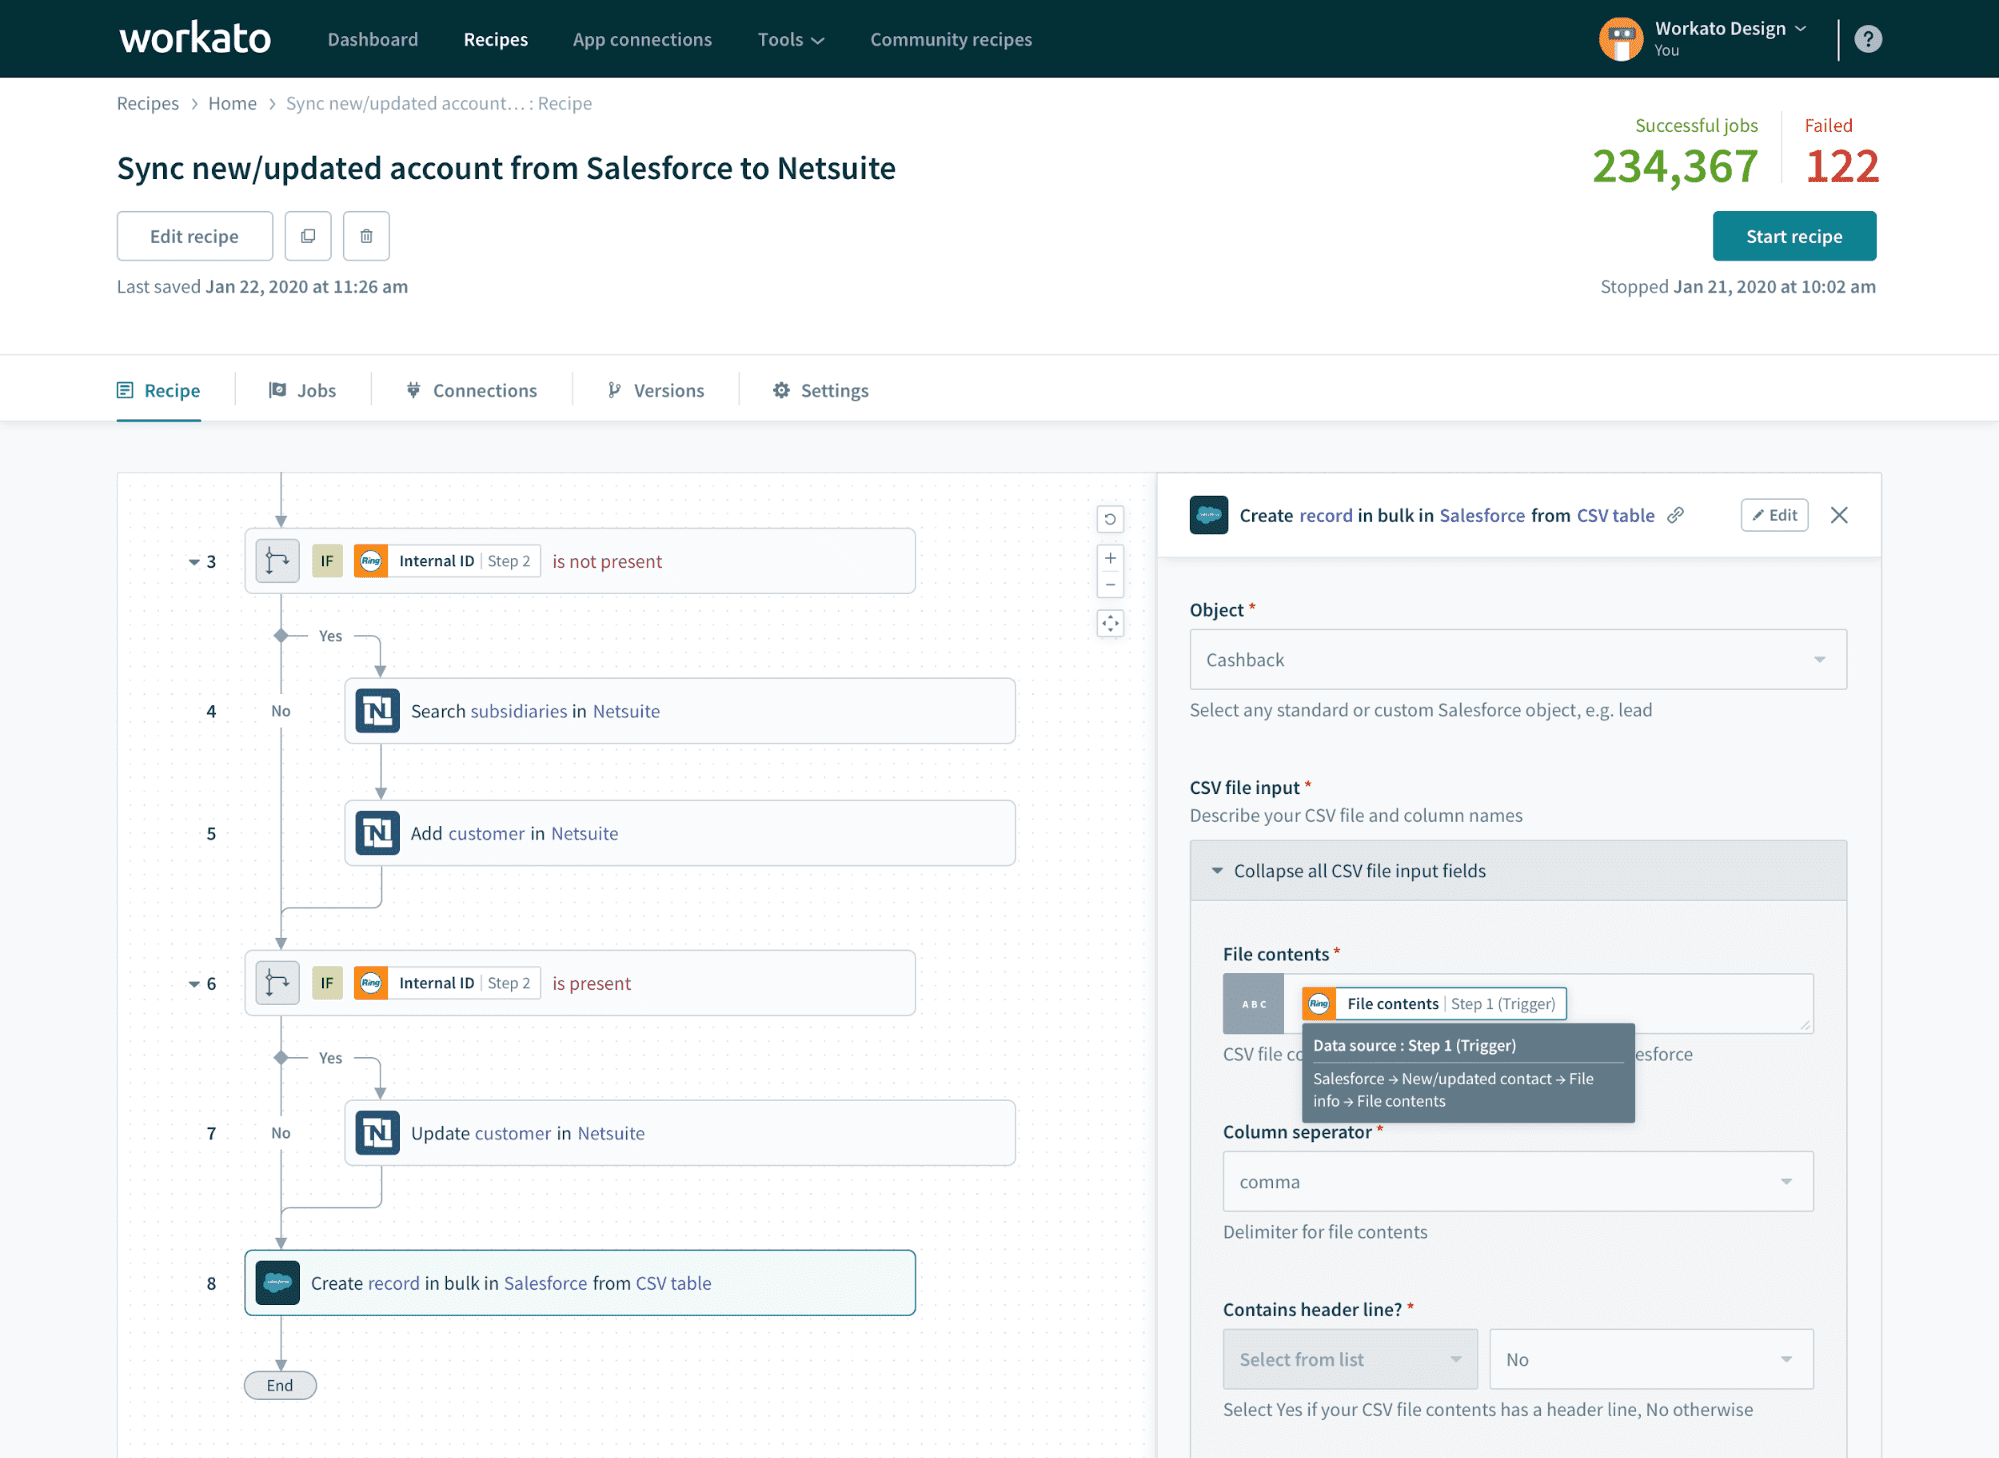This screenshot has width=1999, height=1458.
Task: Zoom out on the recipe canvas
Action: click(1110, 584)
